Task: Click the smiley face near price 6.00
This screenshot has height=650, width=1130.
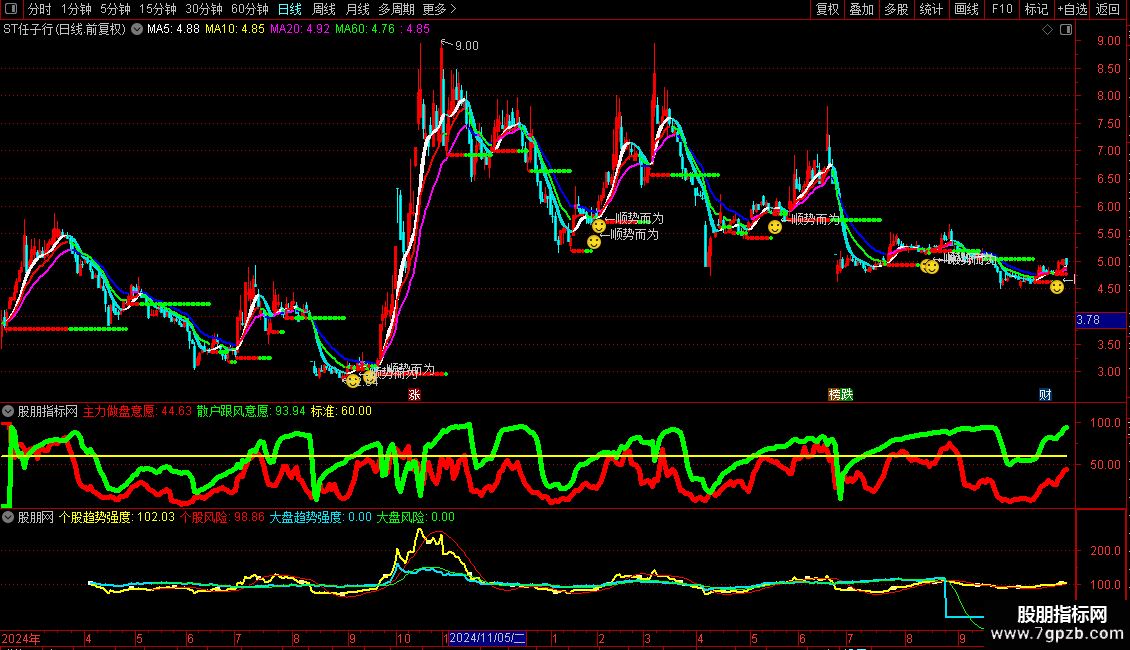Action: point(598,226)
